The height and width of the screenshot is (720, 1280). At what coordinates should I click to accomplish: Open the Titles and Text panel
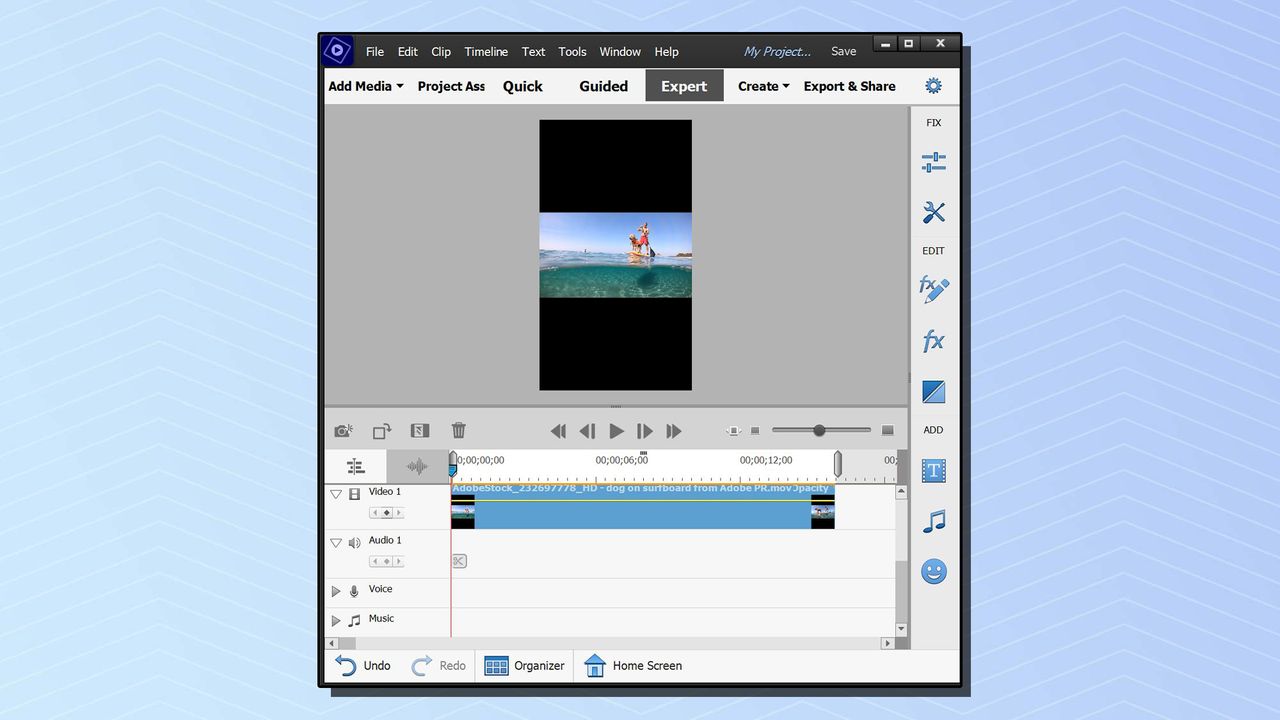pos(933,470)
